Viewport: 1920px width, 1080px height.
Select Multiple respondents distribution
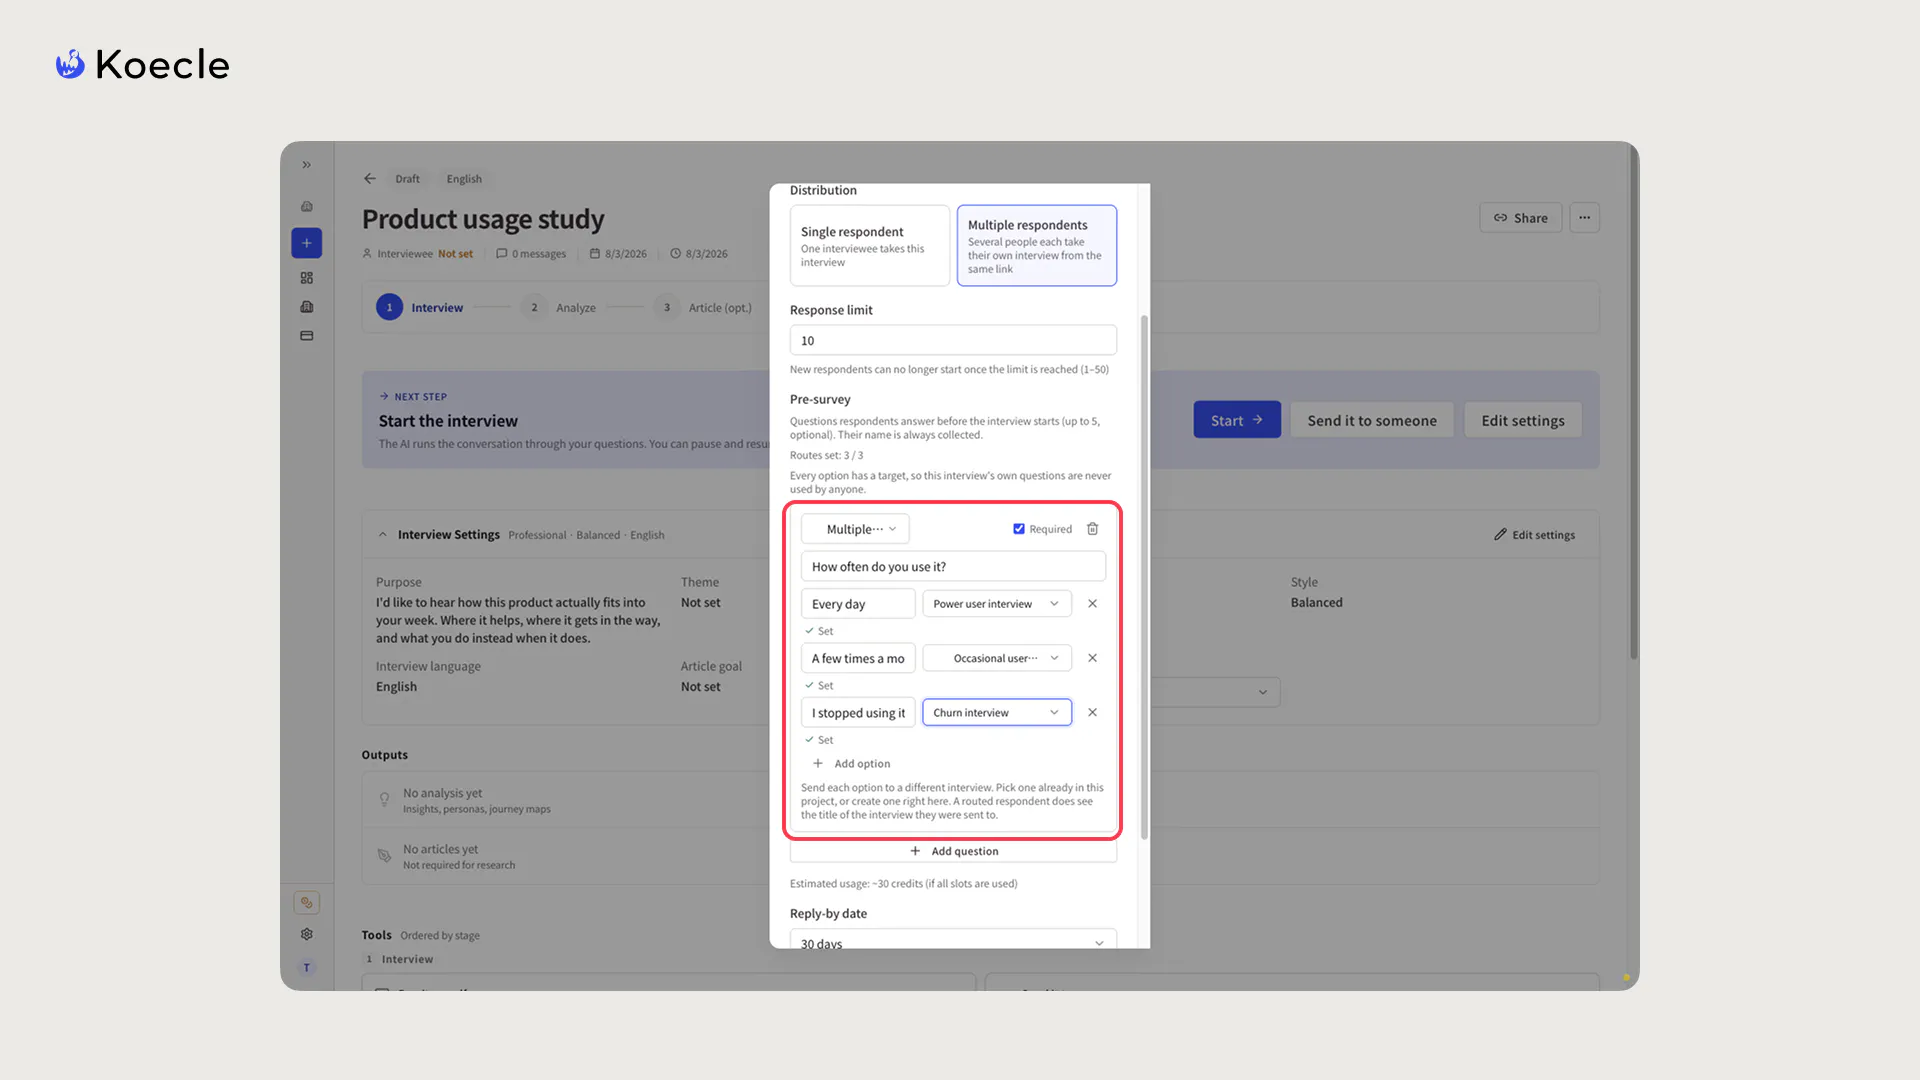click(1037, 246)
